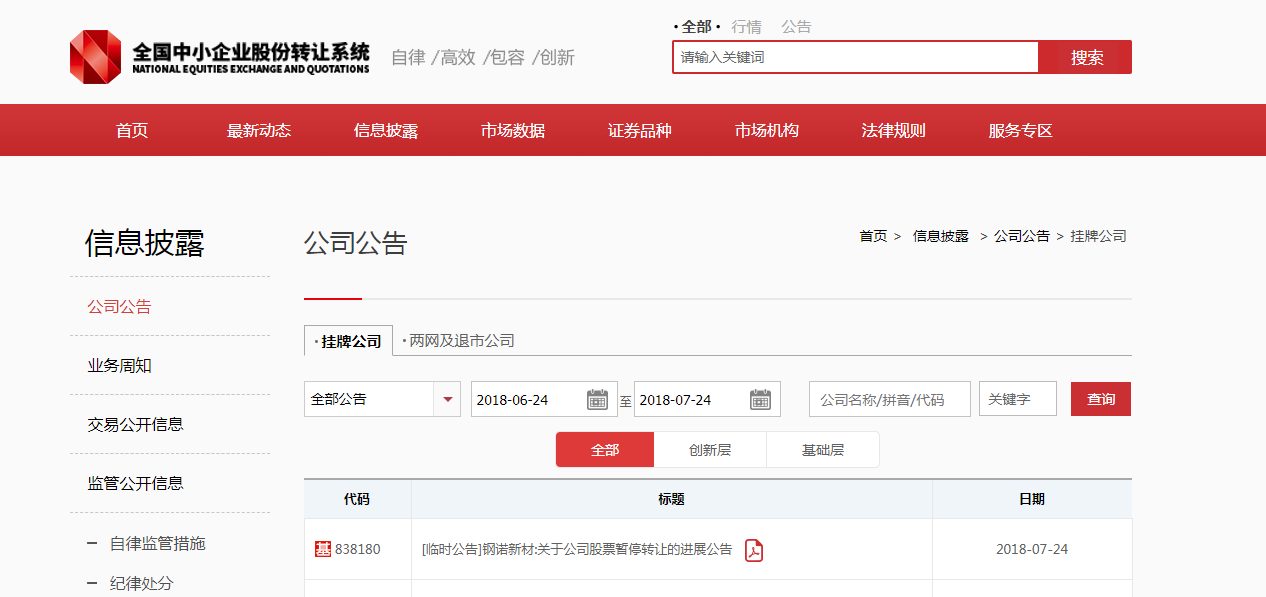Click the red 基 badge beside 838180

click(x=323, y=549)
